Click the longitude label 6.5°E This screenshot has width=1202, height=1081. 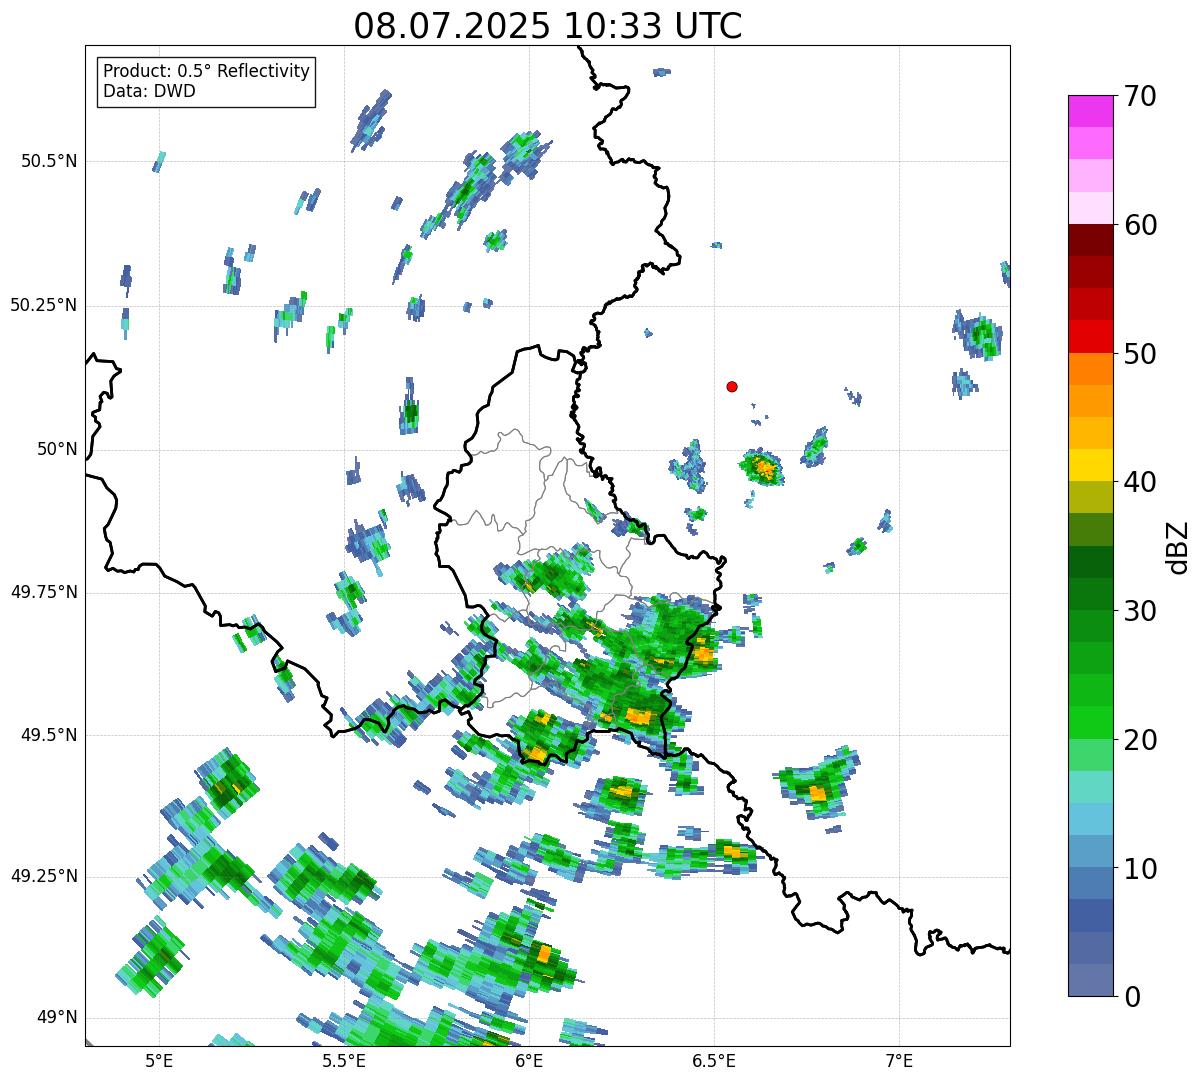click(714, 1061)
